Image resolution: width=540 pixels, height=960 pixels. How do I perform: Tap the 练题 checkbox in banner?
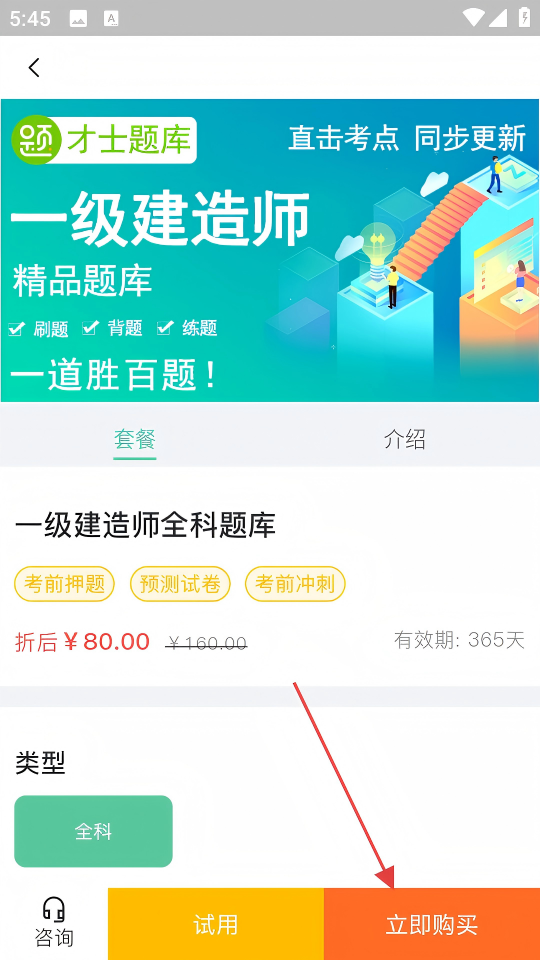164,328
